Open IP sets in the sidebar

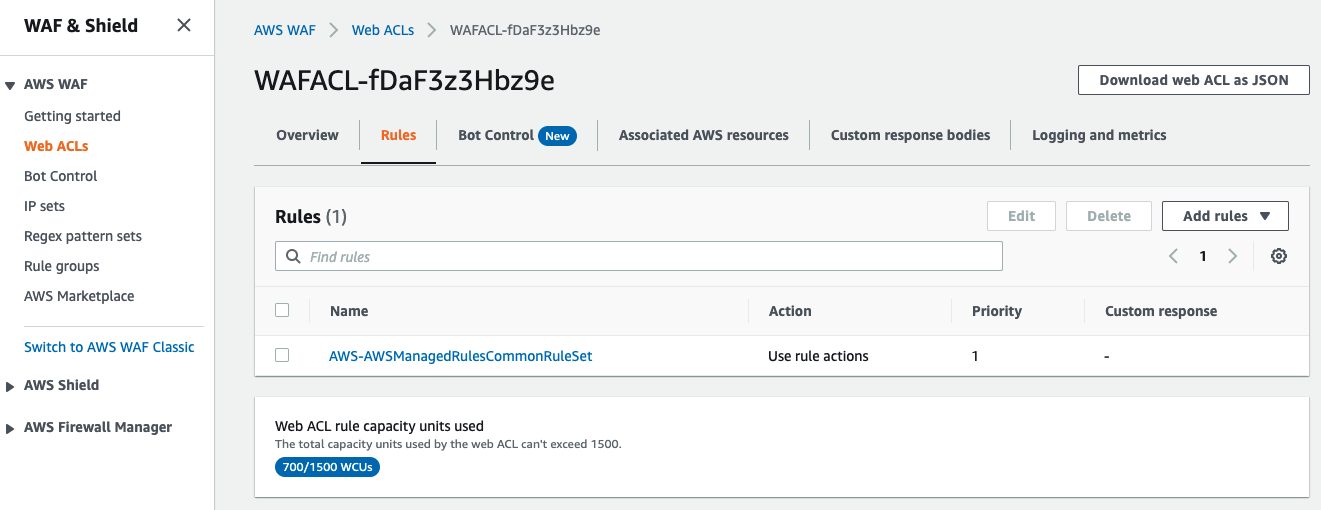(44, 206)
